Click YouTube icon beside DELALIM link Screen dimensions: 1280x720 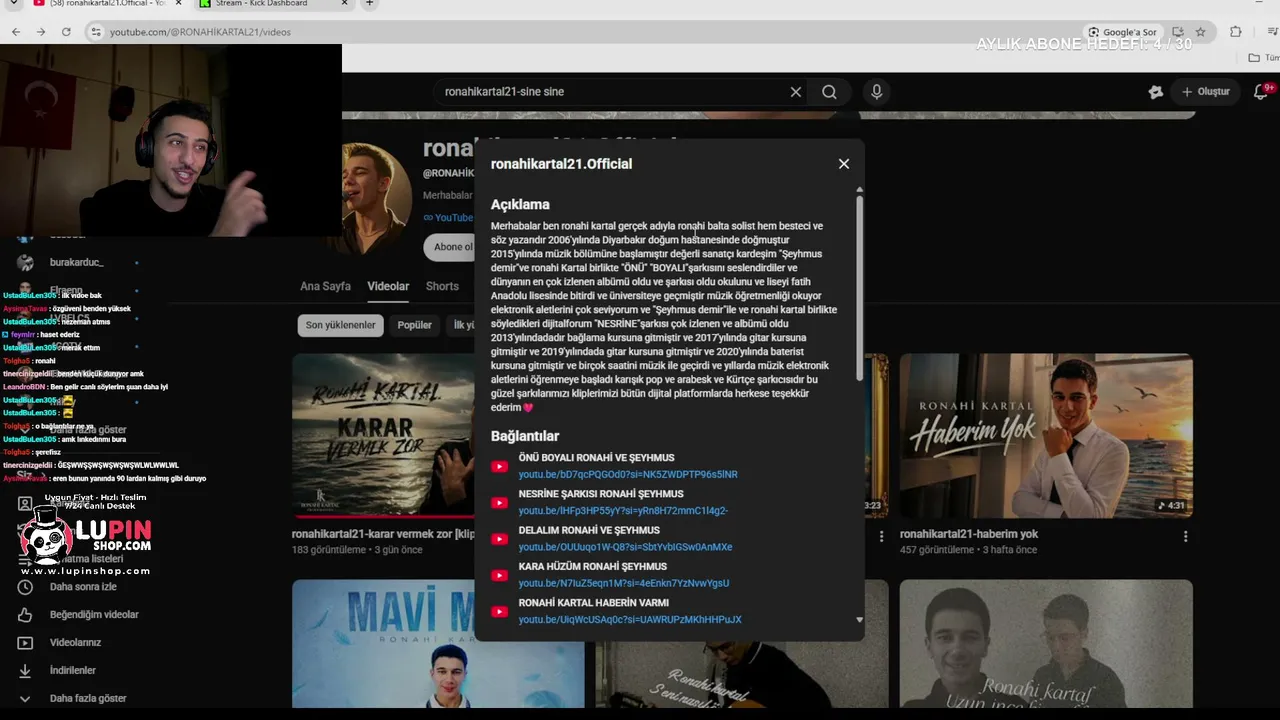[x=500, y=539]
